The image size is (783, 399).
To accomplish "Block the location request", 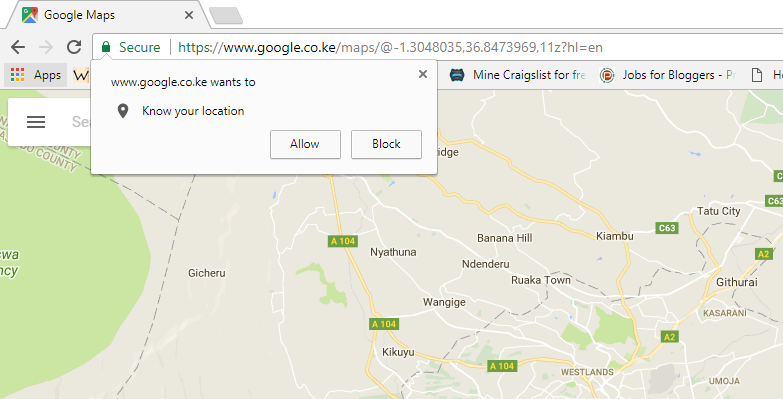I will click(386, 144).
